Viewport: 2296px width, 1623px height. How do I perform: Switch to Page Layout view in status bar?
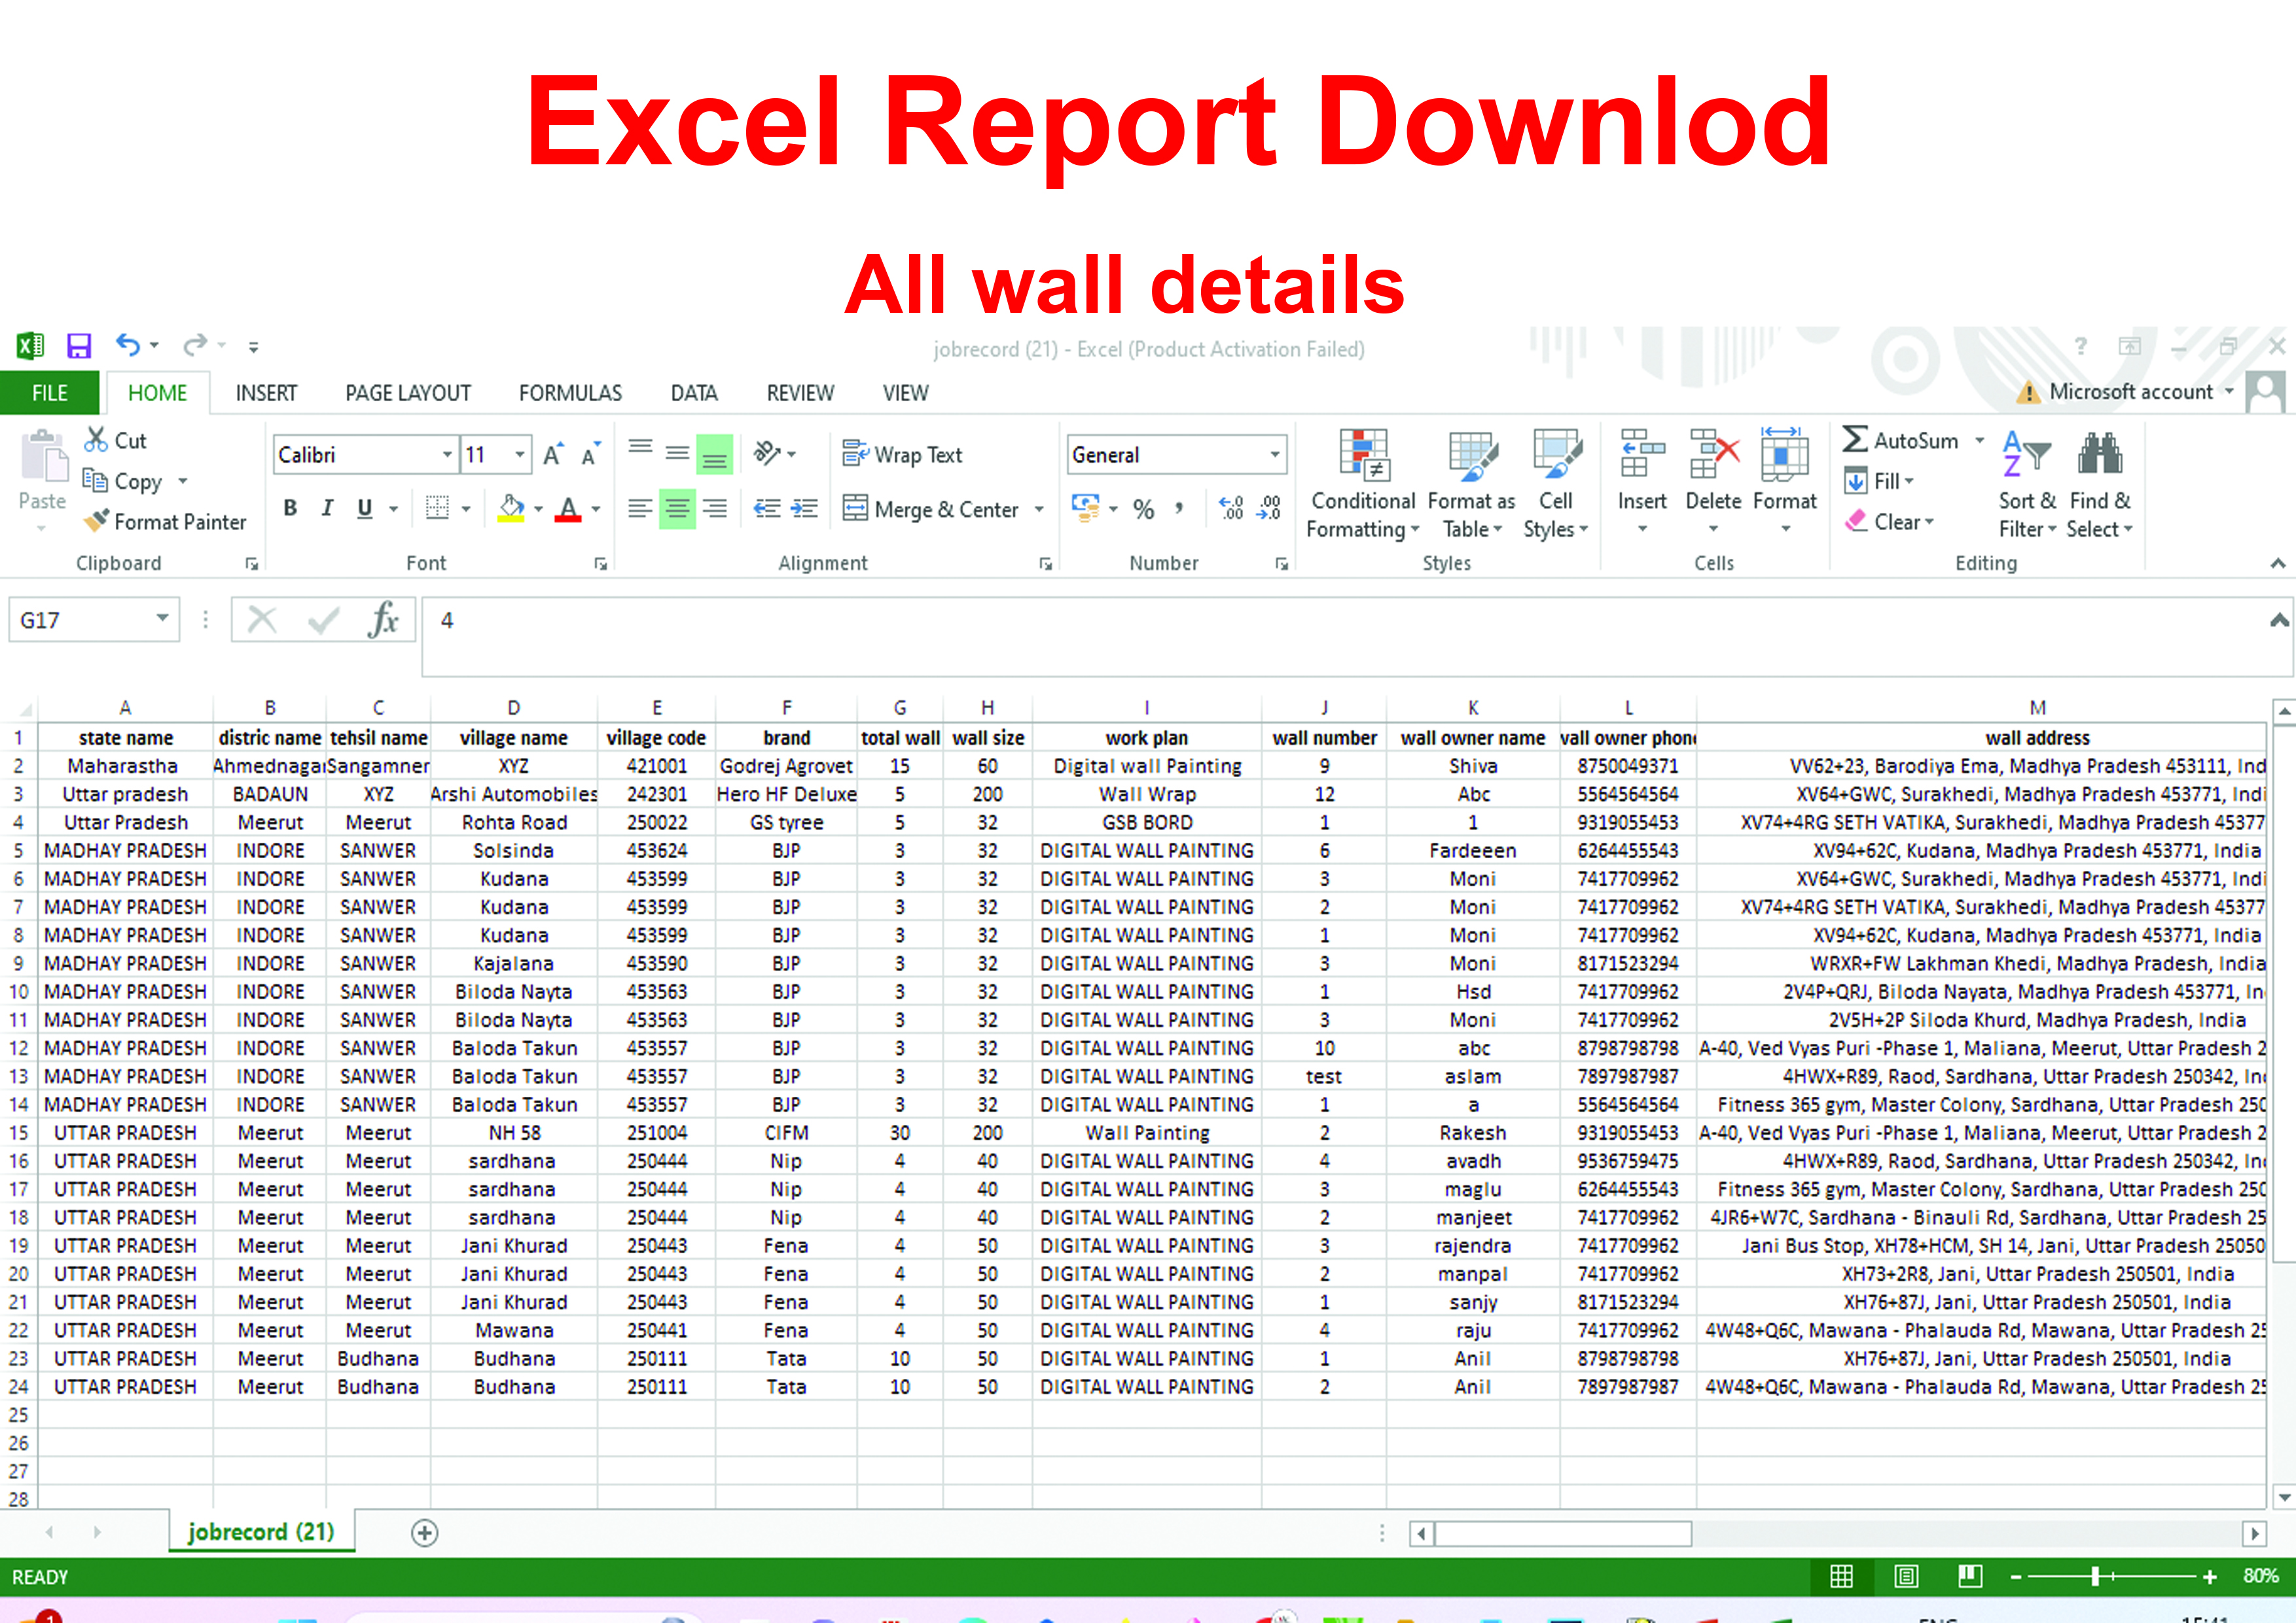[1906, 1577]
